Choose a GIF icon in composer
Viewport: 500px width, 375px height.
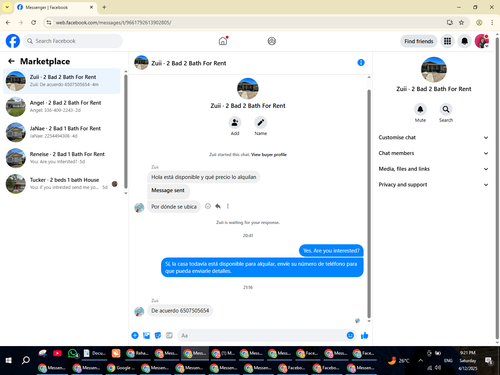tap(169, 335)
